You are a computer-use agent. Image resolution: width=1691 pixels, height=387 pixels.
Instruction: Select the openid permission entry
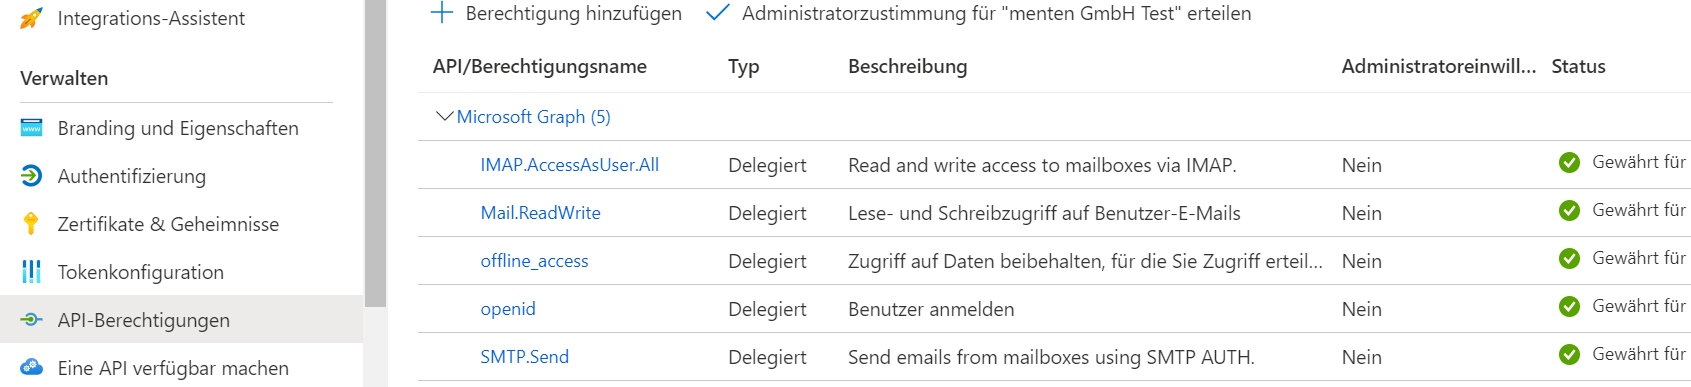pos(508,309)
